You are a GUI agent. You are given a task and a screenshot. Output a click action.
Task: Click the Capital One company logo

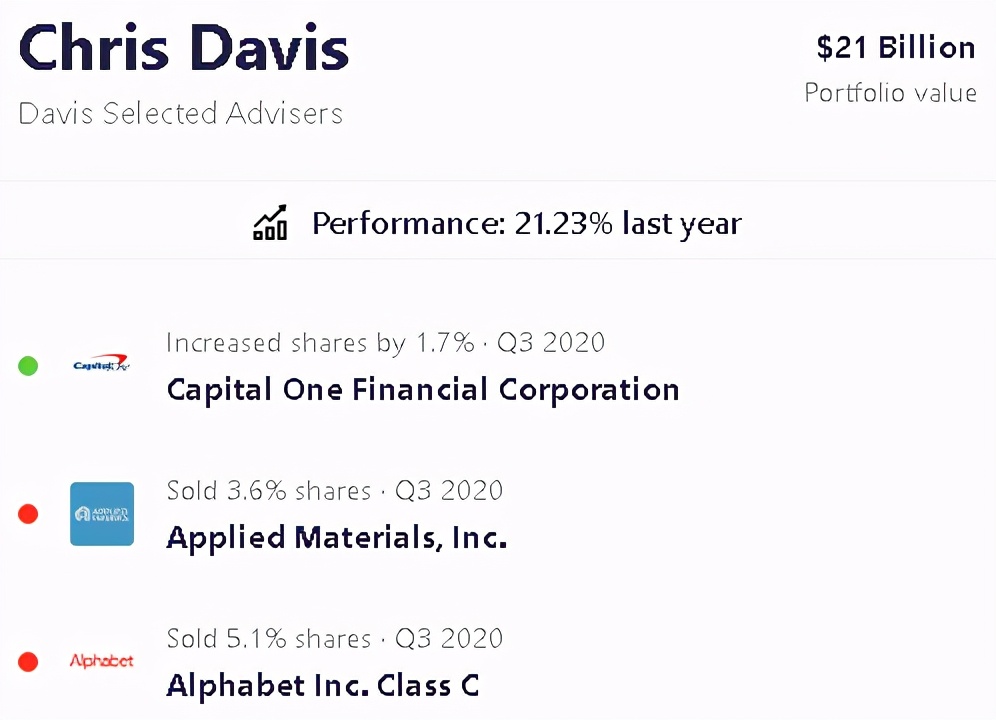(x=102, y=365)
